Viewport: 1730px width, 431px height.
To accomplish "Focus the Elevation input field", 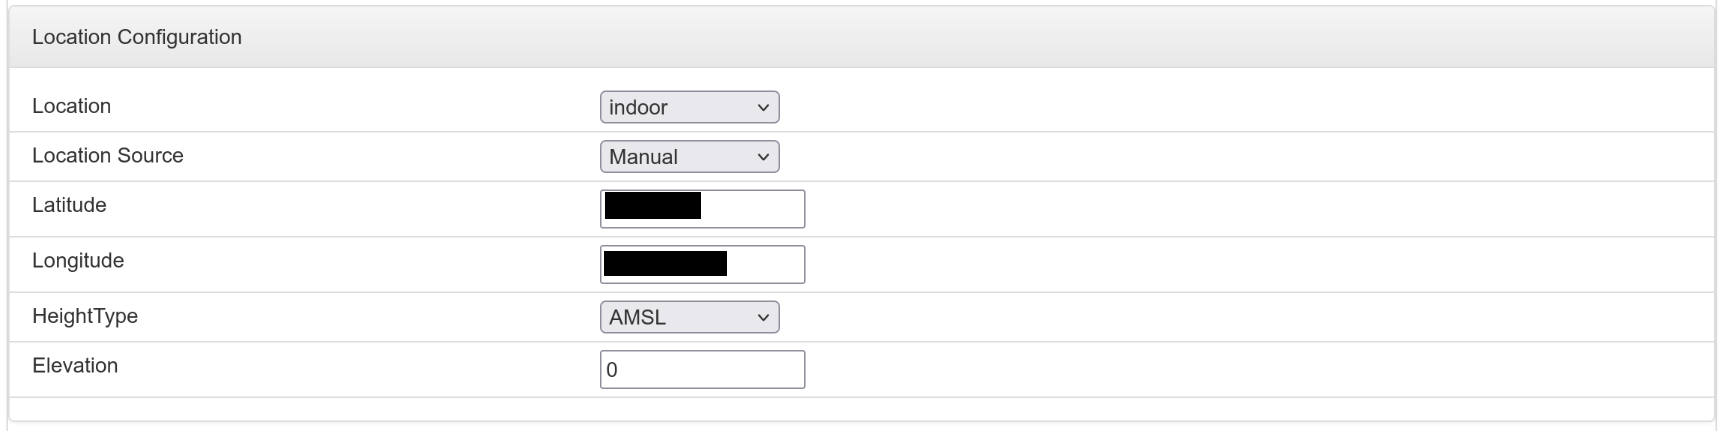I will click(702, 369).
